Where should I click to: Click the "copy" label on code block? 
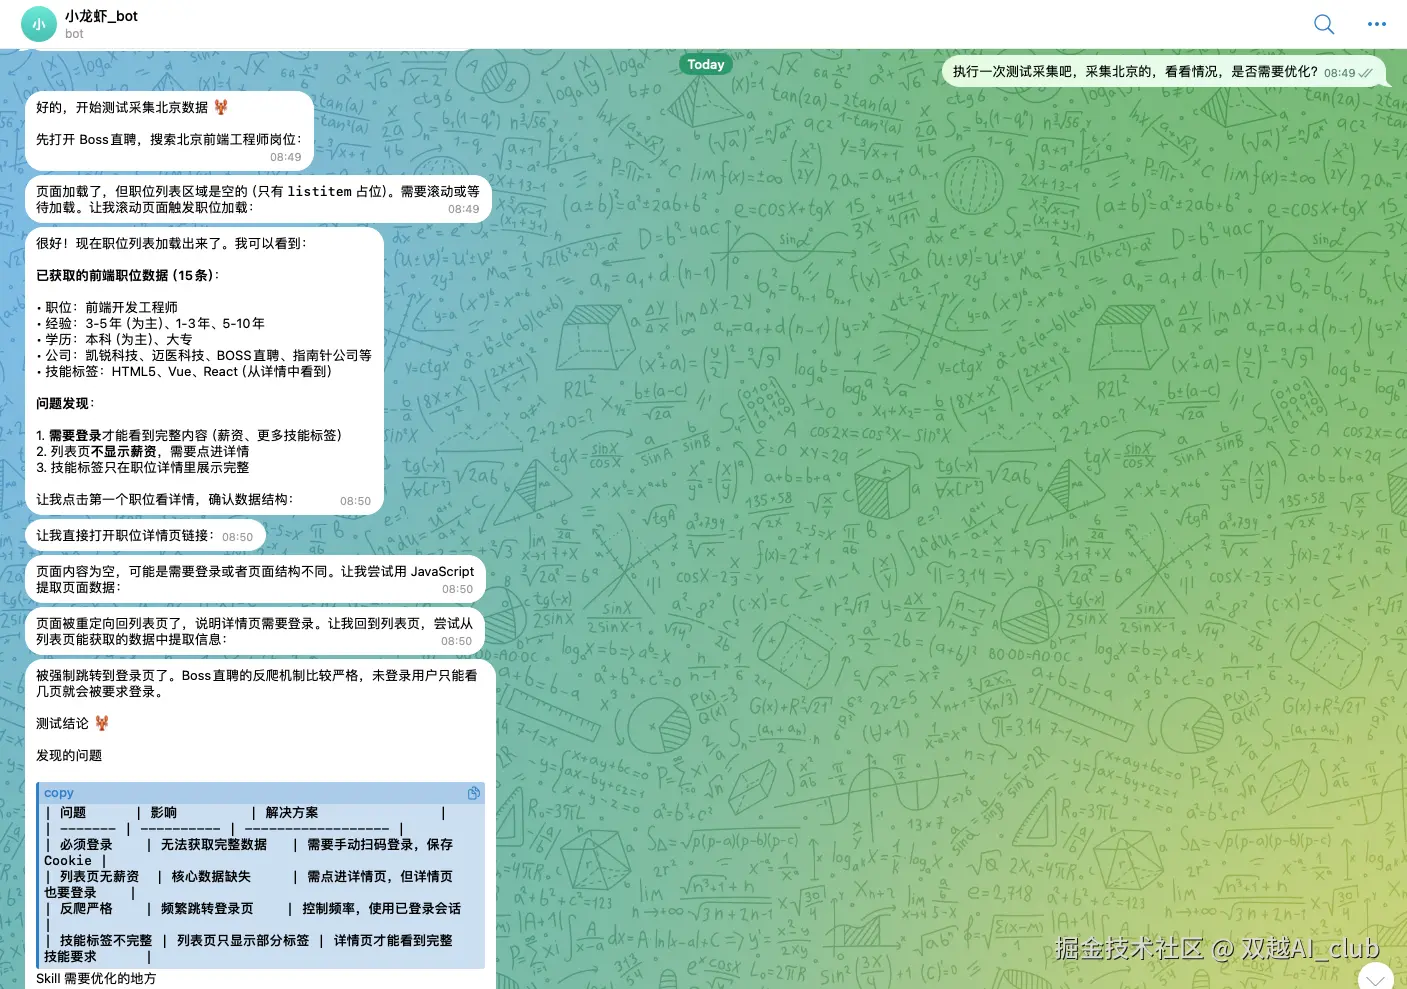59,793
